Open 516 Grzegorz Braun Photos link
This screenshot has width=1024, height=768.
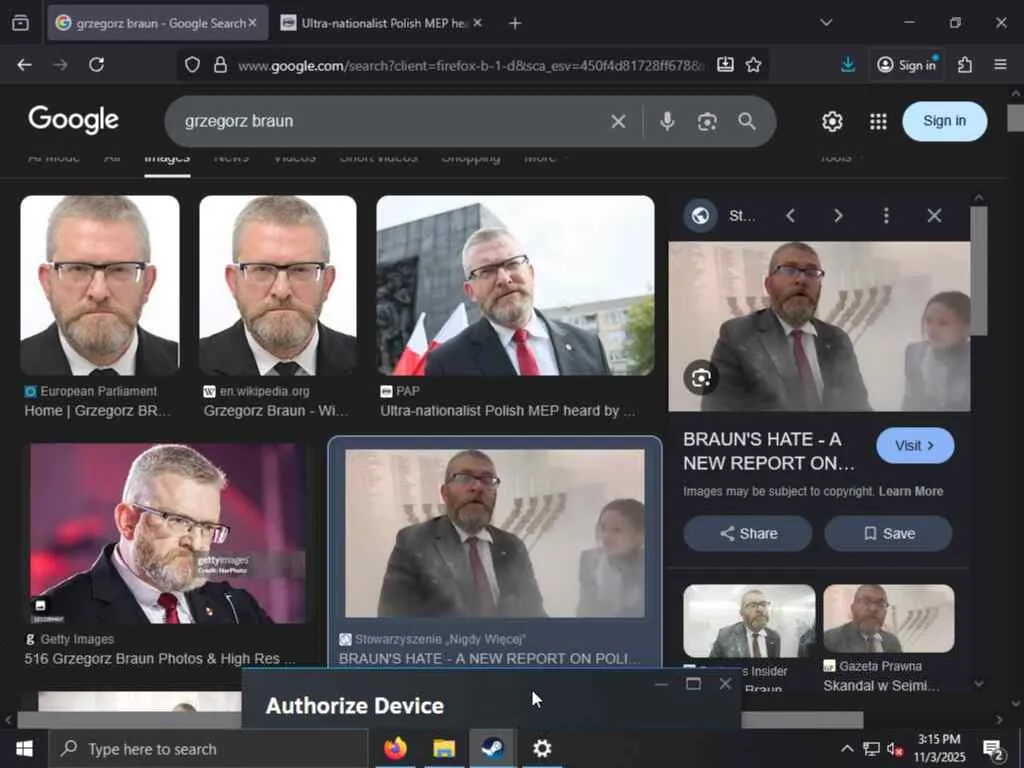pos(159,659)
